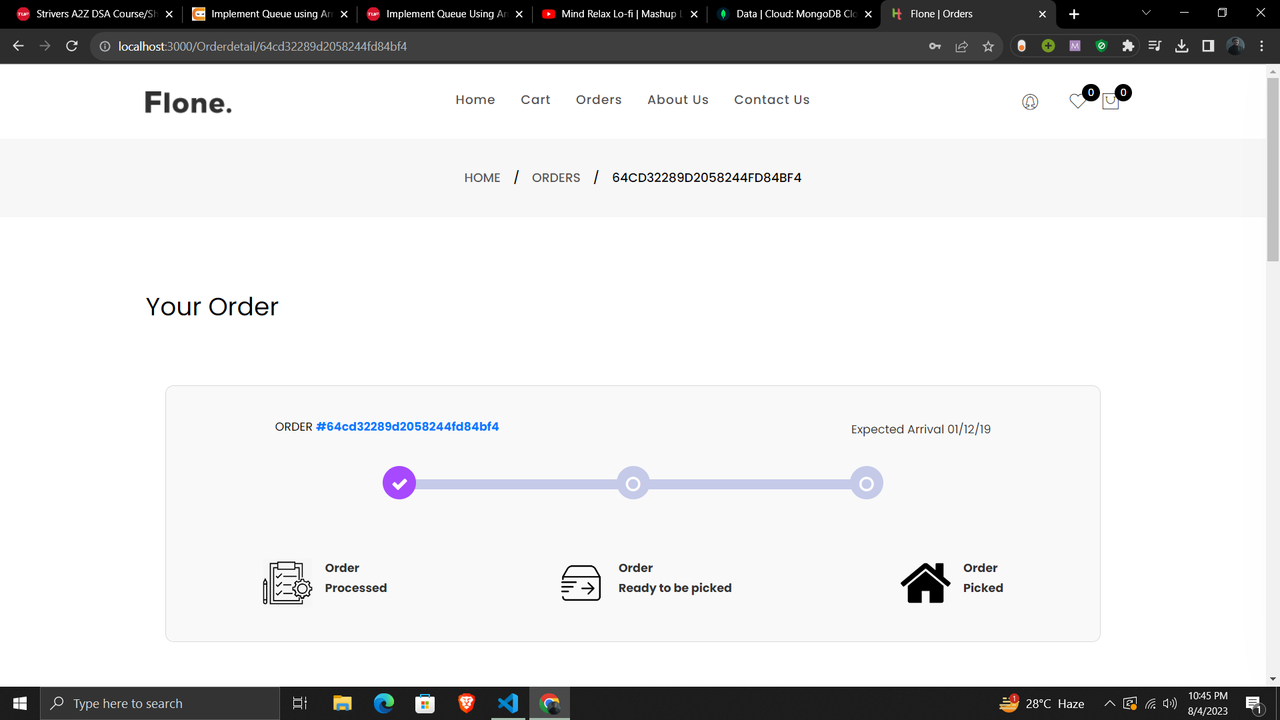The image size is (1280, 720).
Task: Show hidden system tray icons
Action: (x=1110, y=703)
